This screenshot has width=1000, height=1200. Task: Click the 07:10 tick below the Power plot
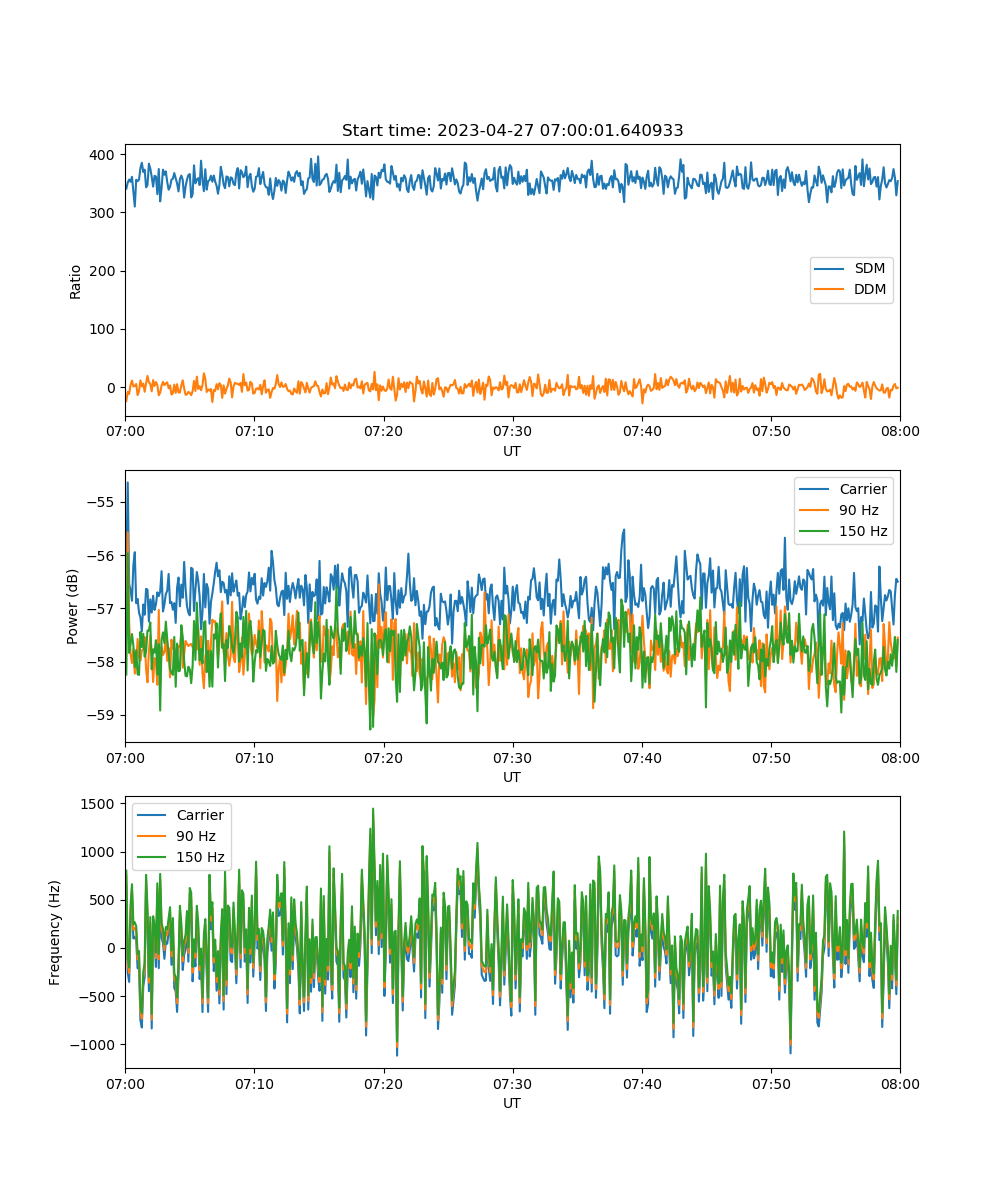pos(254,758)
